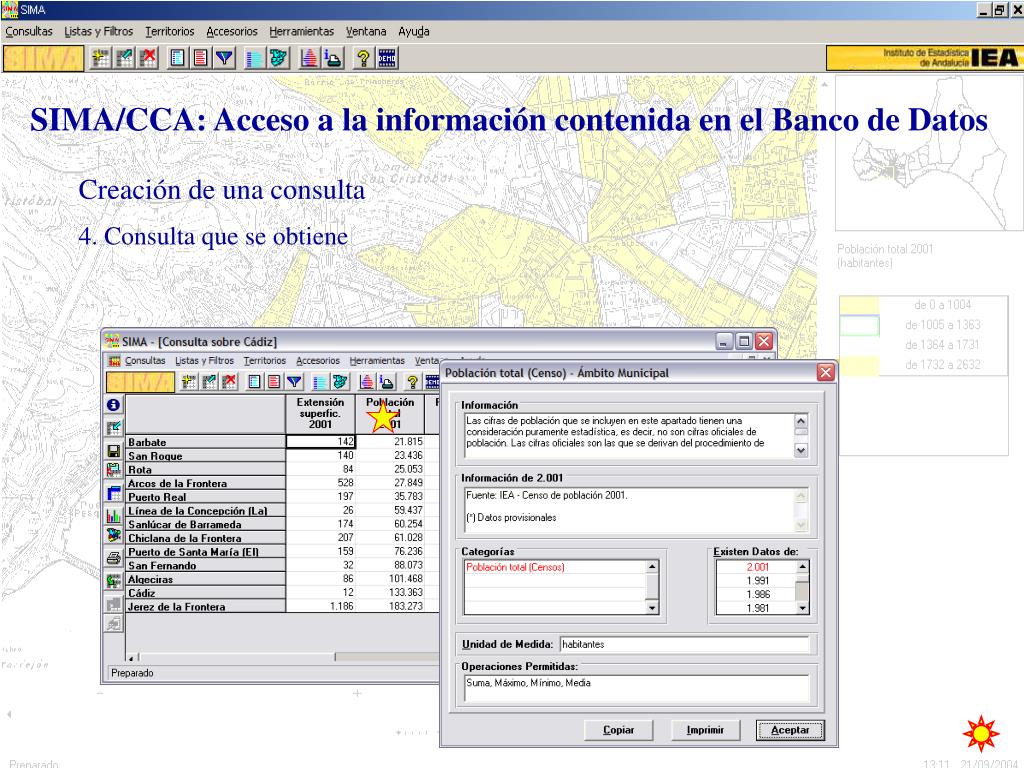The image size is (1024, 768).
Task: Click the overview map thumbnail at top right
Action: coord(929,153)
